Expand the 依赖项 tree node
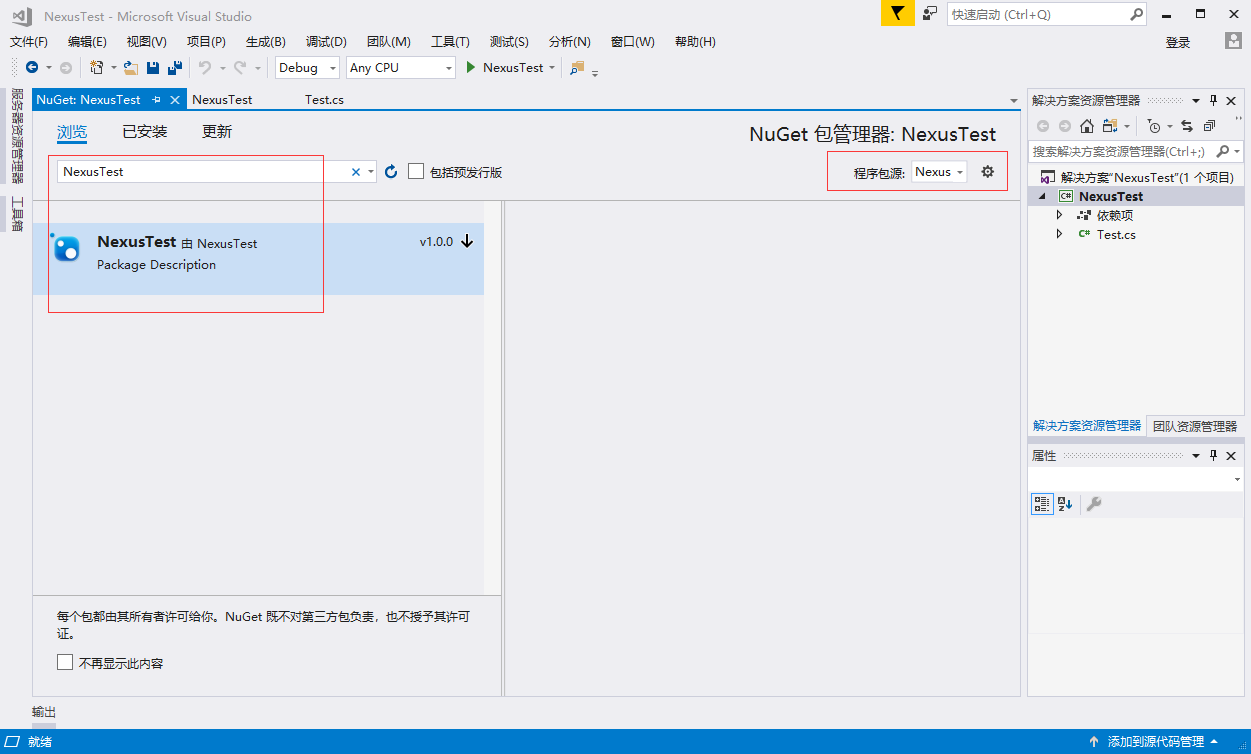 pyautogui.click(x=1059, y=215)
